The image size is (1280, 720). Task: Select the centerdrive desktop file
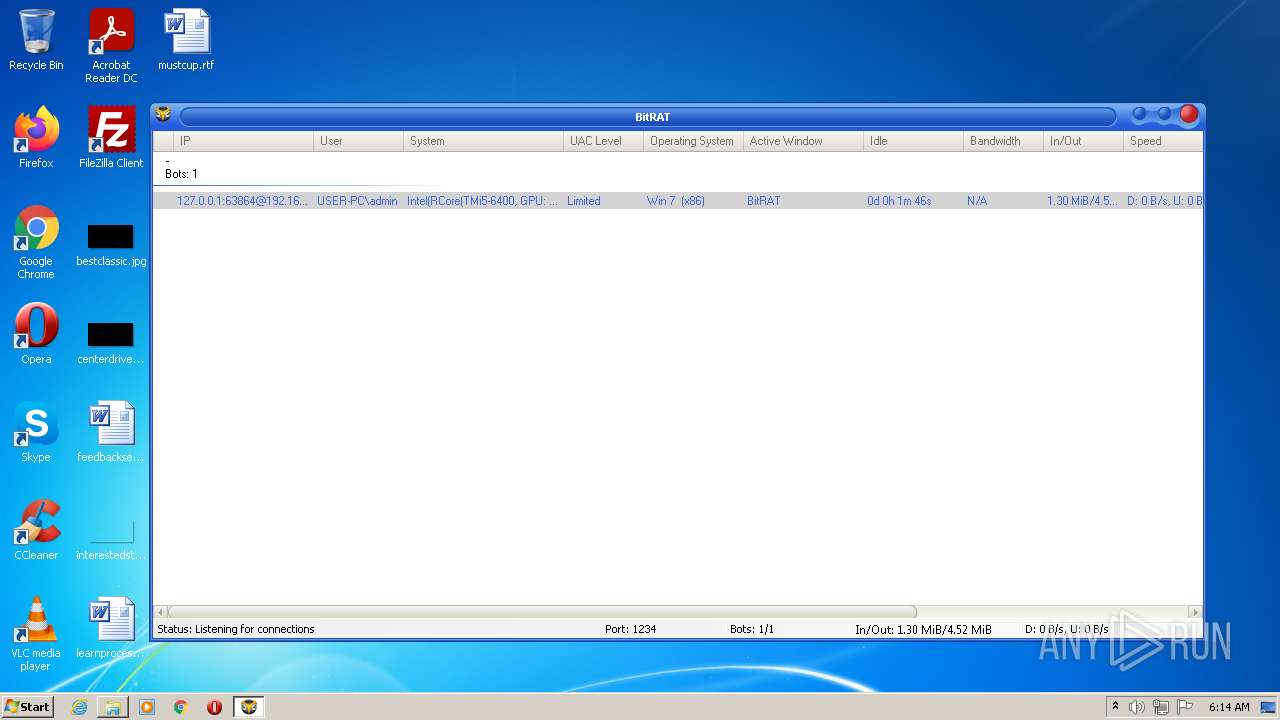tap(111, 343)
